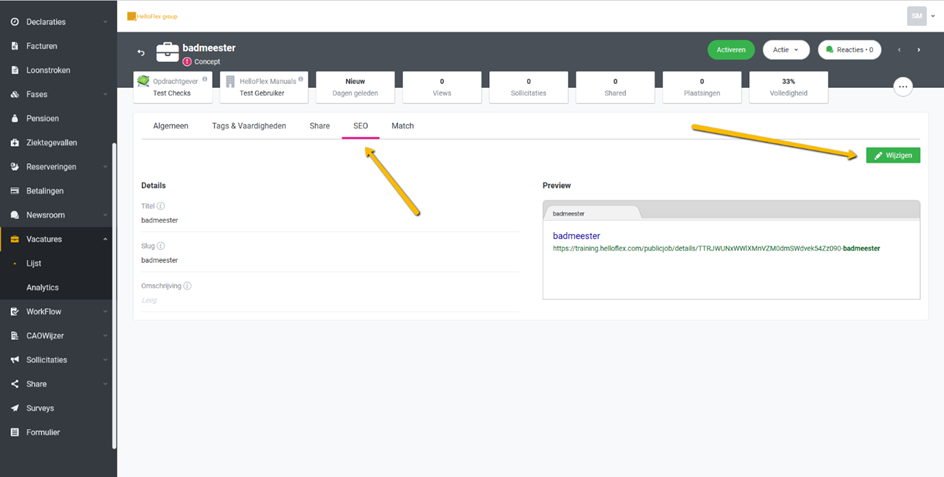Open the Reacties button

849,50
